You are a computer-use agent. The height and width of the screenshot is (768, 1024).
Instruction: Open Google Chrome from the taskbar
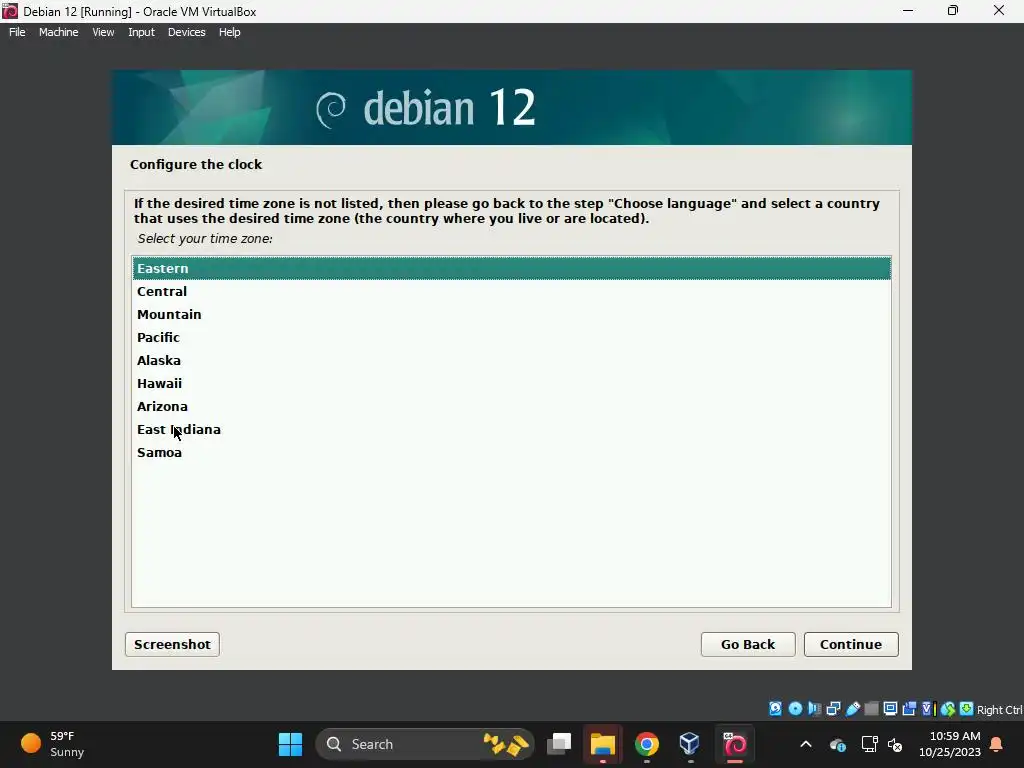coord(647,744)
